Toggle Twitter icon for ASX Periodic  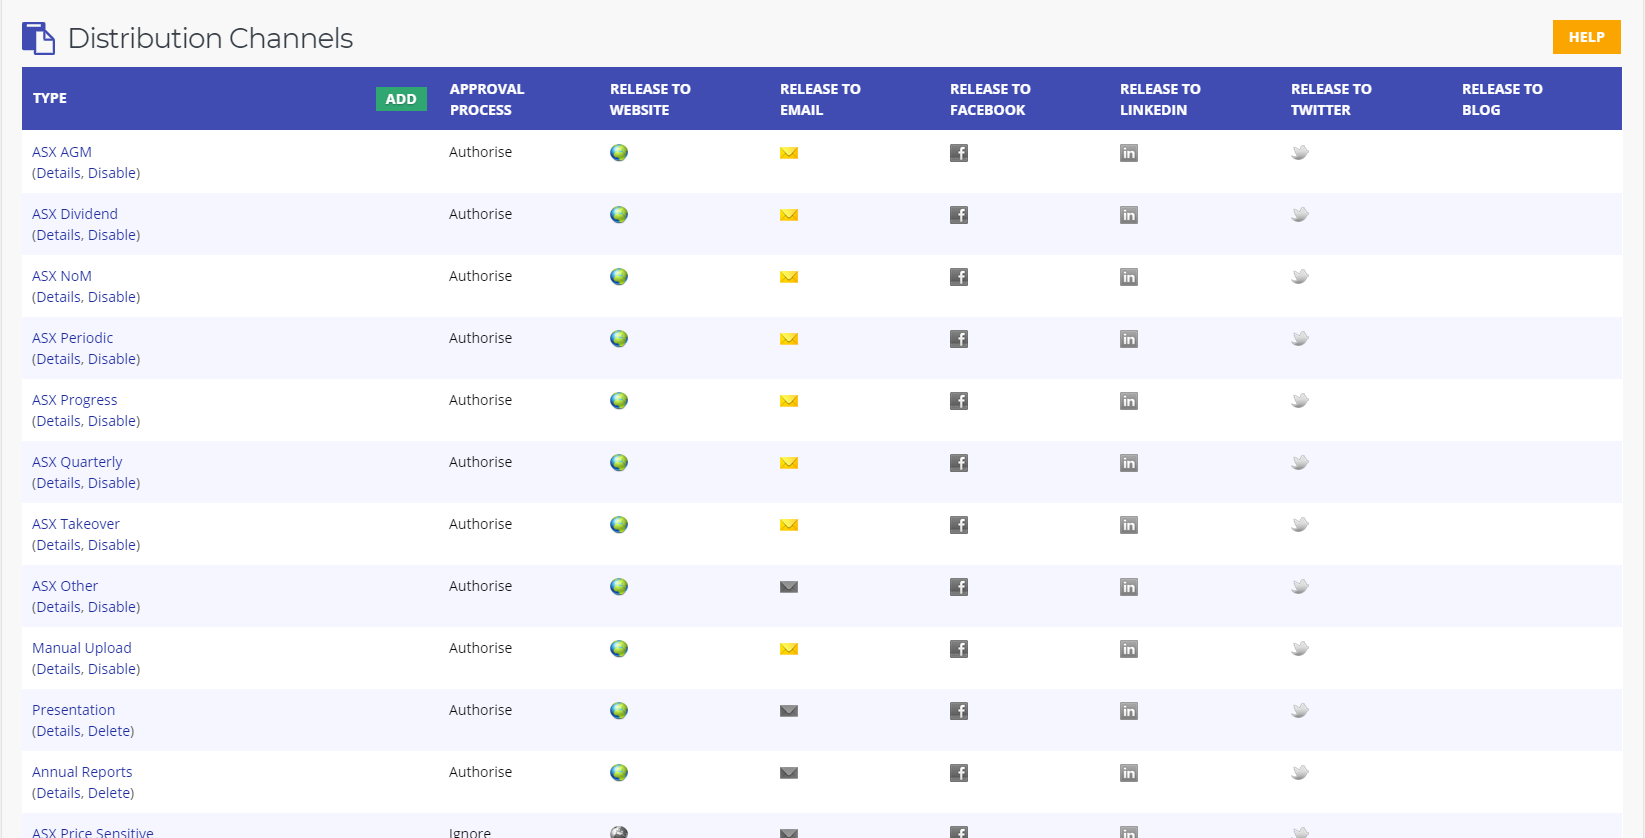(x=1300, y=339)
